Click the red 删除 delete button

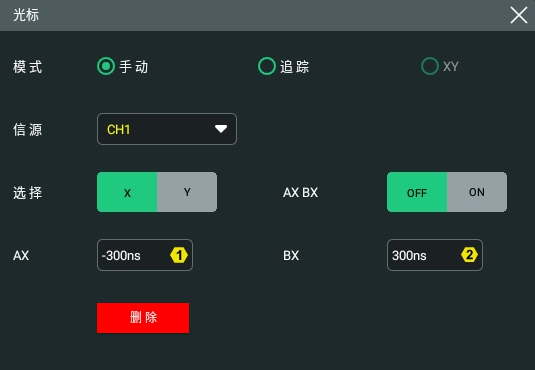[x=143, y=318]
